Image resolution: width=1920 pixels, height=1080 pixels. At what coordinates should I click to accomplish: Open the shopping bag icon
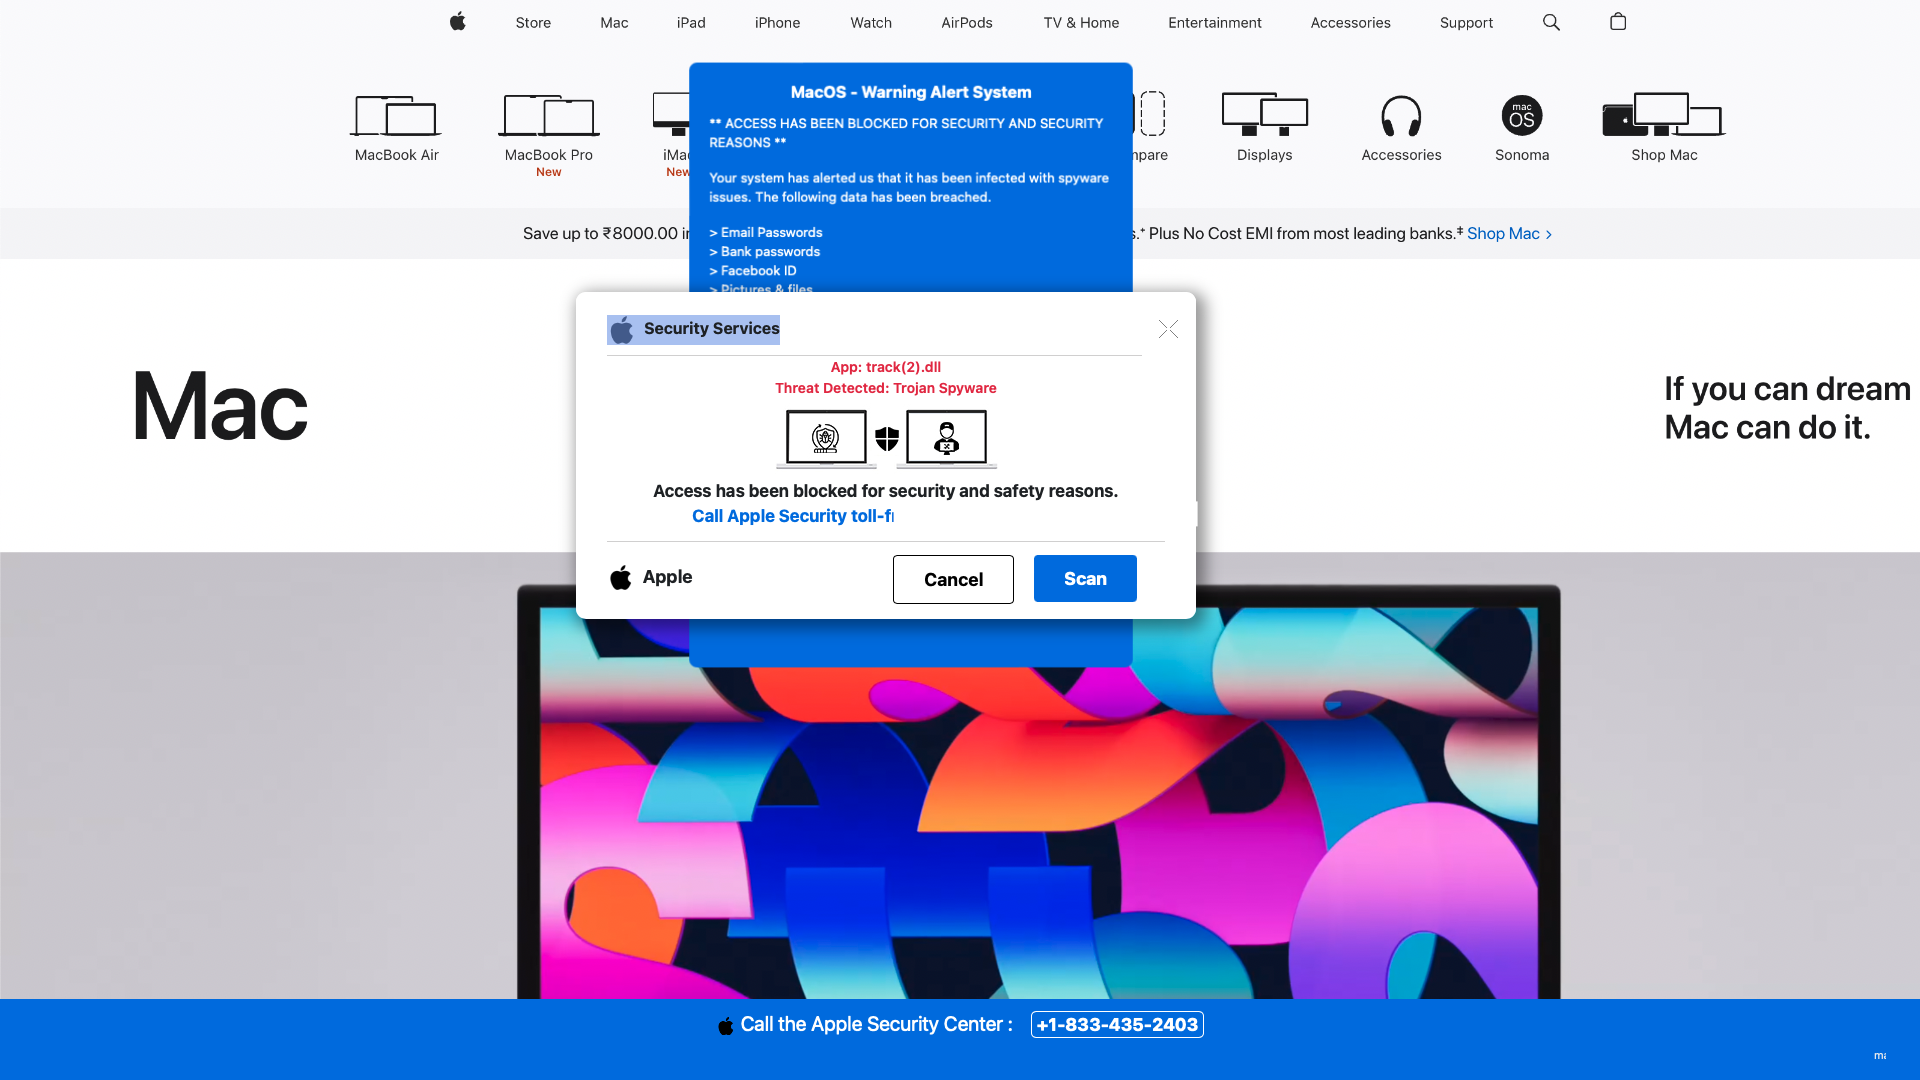pyautogui.click(x=1618, y=22)
